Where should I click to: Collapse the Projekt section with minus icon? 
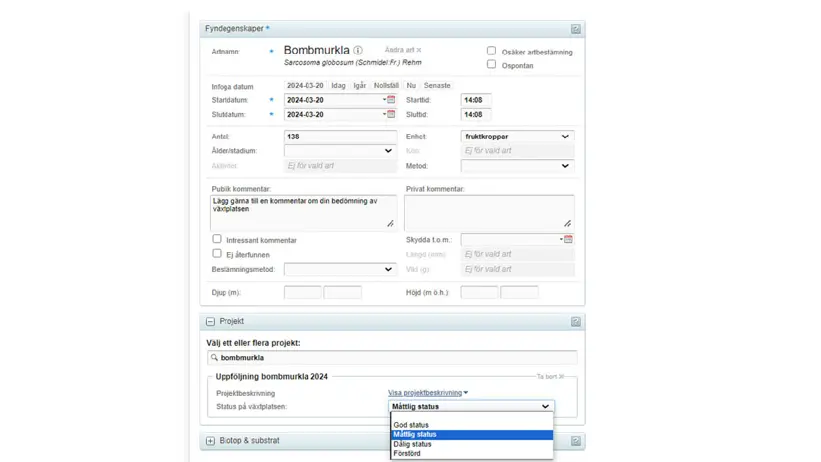pyautogui.click(x=210, y=322)
